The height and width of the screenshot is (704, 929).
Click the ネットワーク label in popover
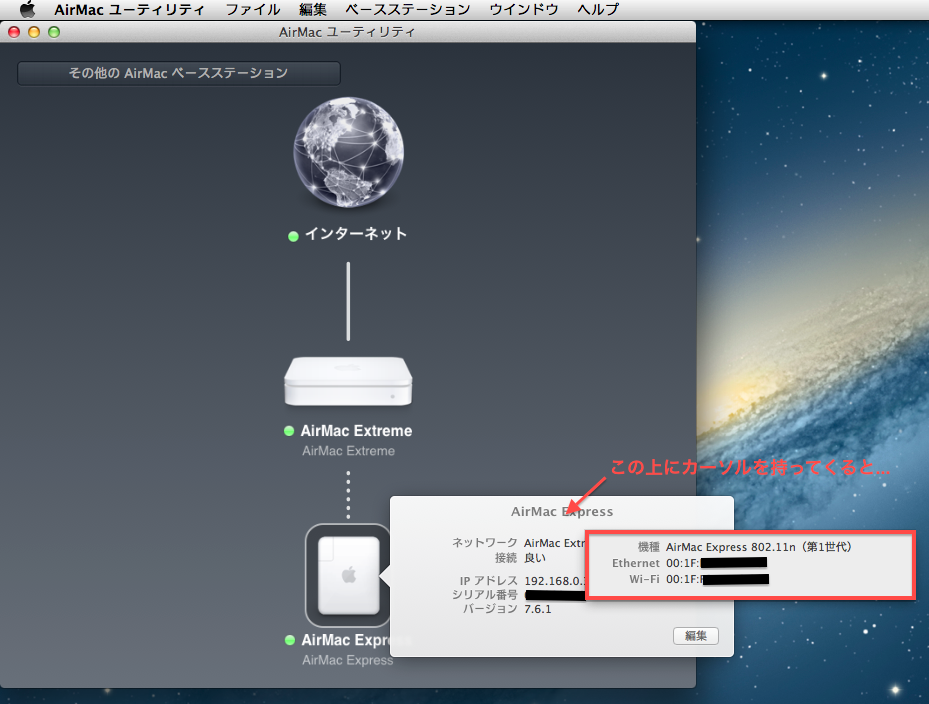(485, 543)
